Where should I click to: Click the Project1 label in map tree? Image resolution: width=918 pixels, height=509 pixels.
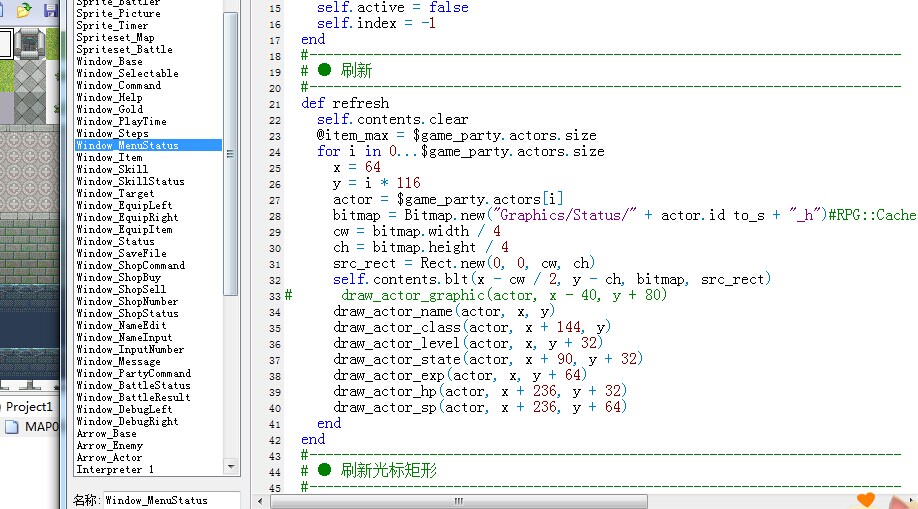click(29, 406)
